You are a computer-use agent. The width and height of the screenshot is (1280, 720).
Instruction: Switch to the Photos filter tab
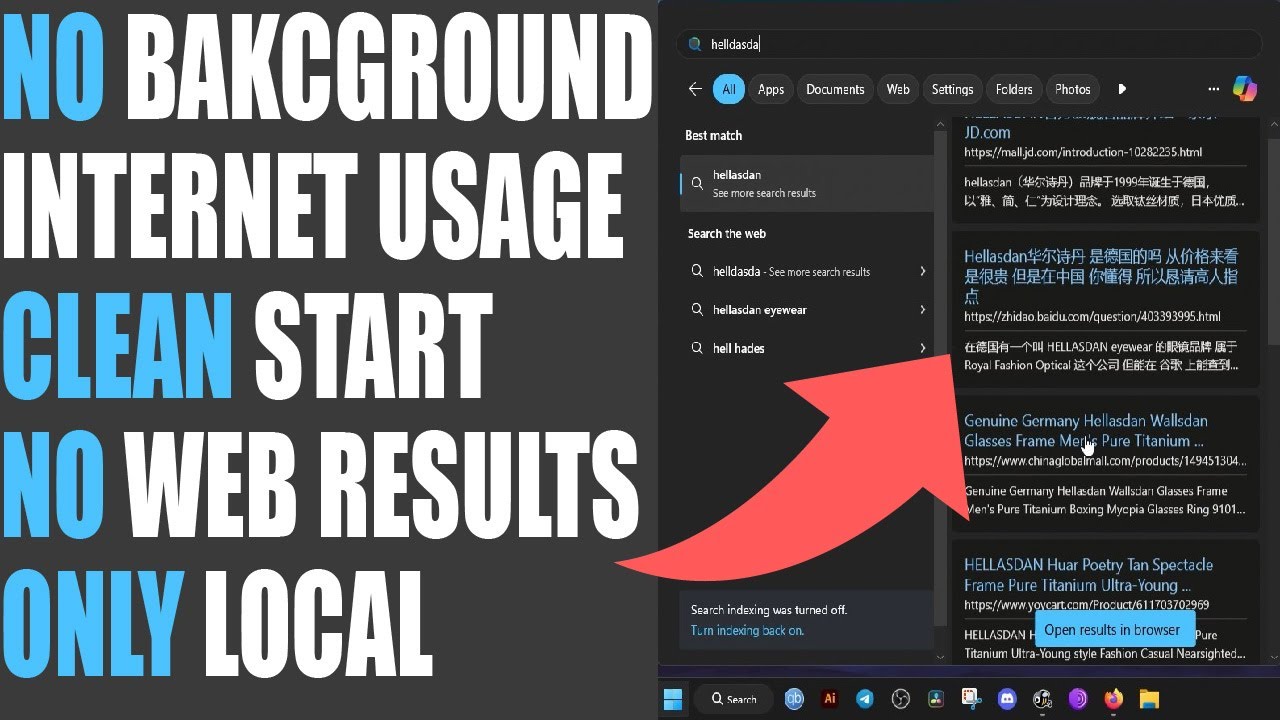(x=1073, y=89)
